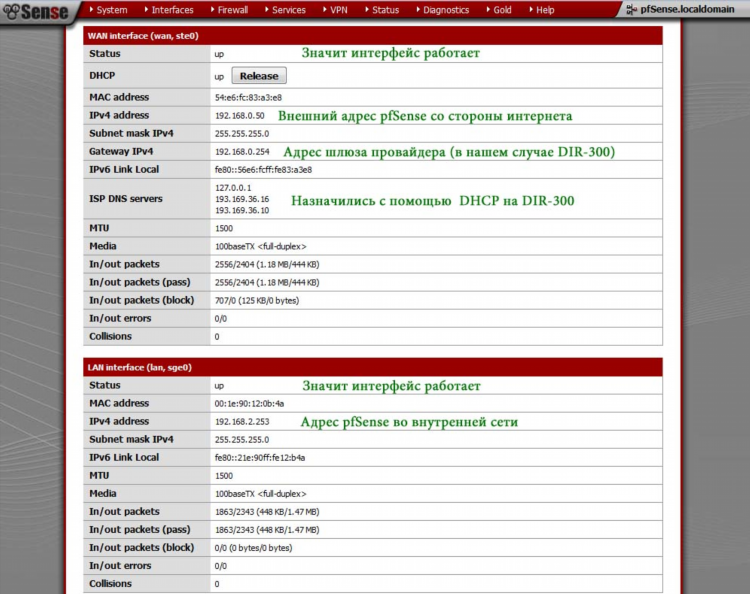Select WAN blocked packets value 707/0
Viewport: 750px width, 594px height.
(257, 301)
